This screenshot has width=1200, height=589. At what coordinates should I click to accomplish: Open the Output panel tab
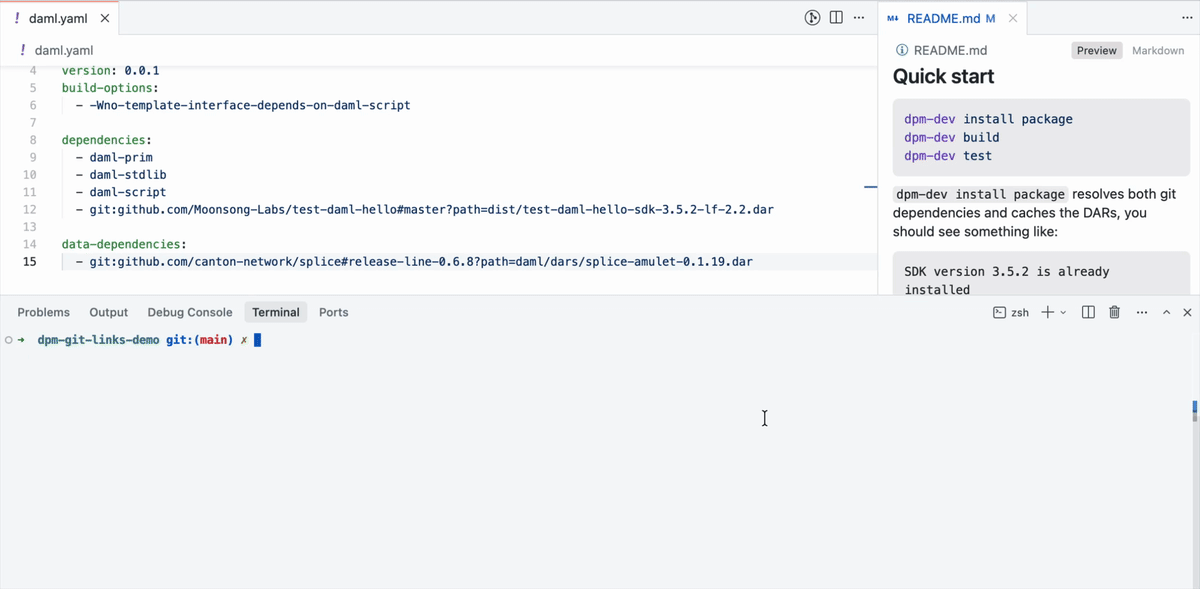coord(109,312)
